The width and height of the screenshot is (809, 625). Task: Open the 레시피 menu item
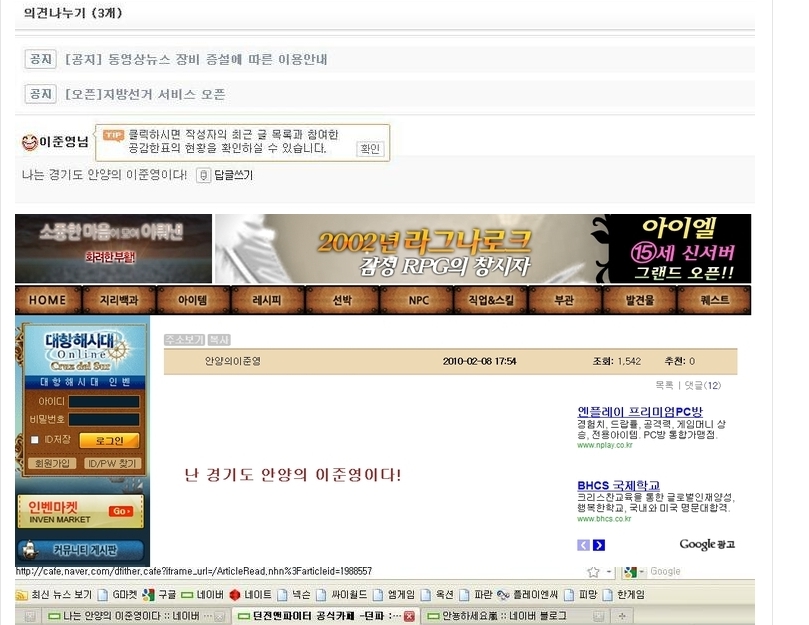coord(267,300)
